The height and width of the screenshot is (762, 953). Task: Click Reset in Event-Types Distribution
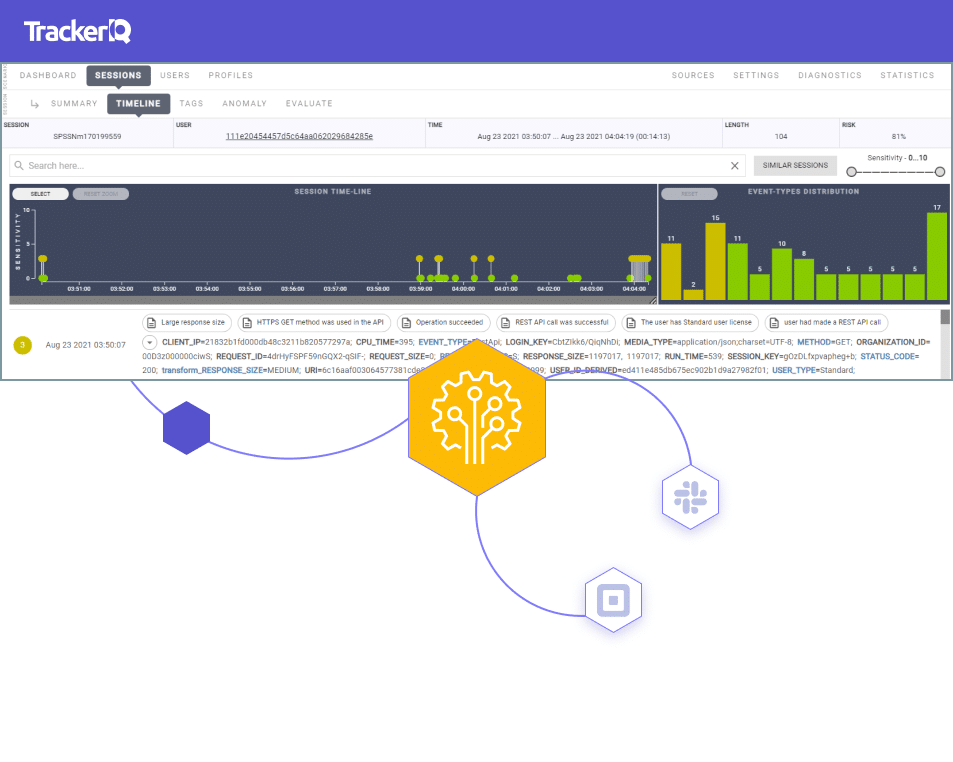pos(689,194)
